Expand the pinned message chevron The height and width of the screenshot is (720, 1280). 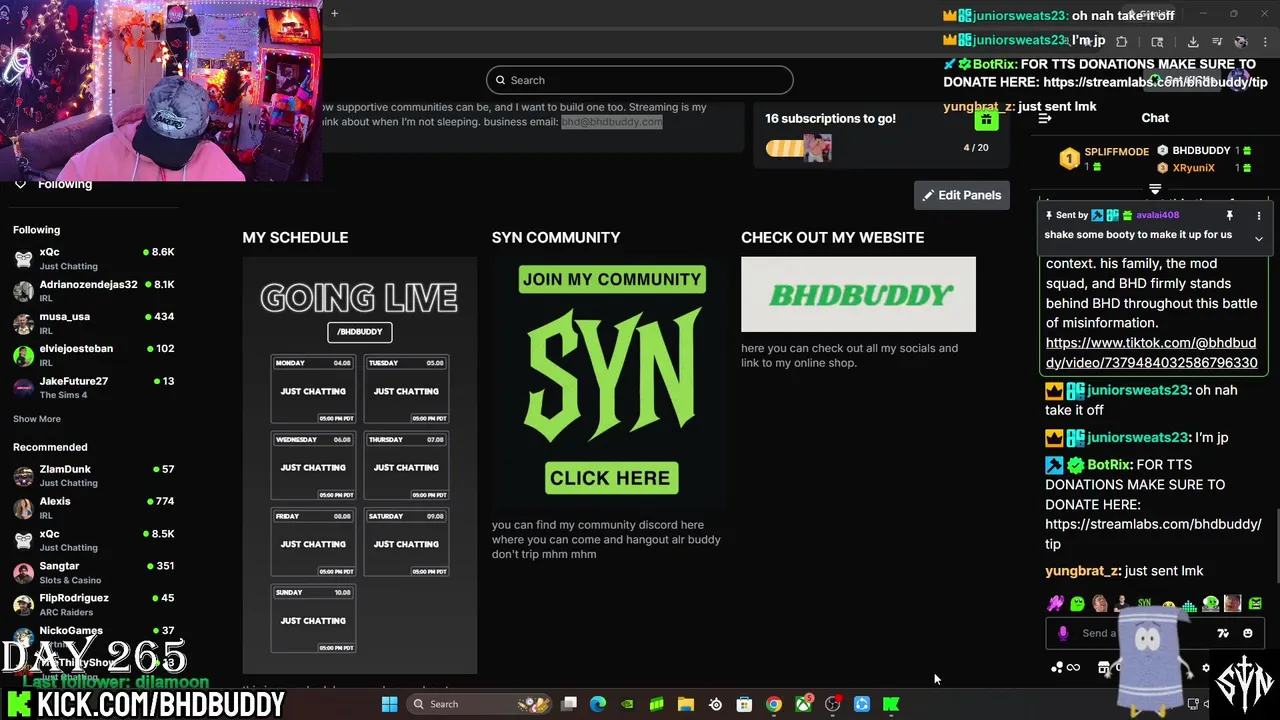coord(1258,238)
